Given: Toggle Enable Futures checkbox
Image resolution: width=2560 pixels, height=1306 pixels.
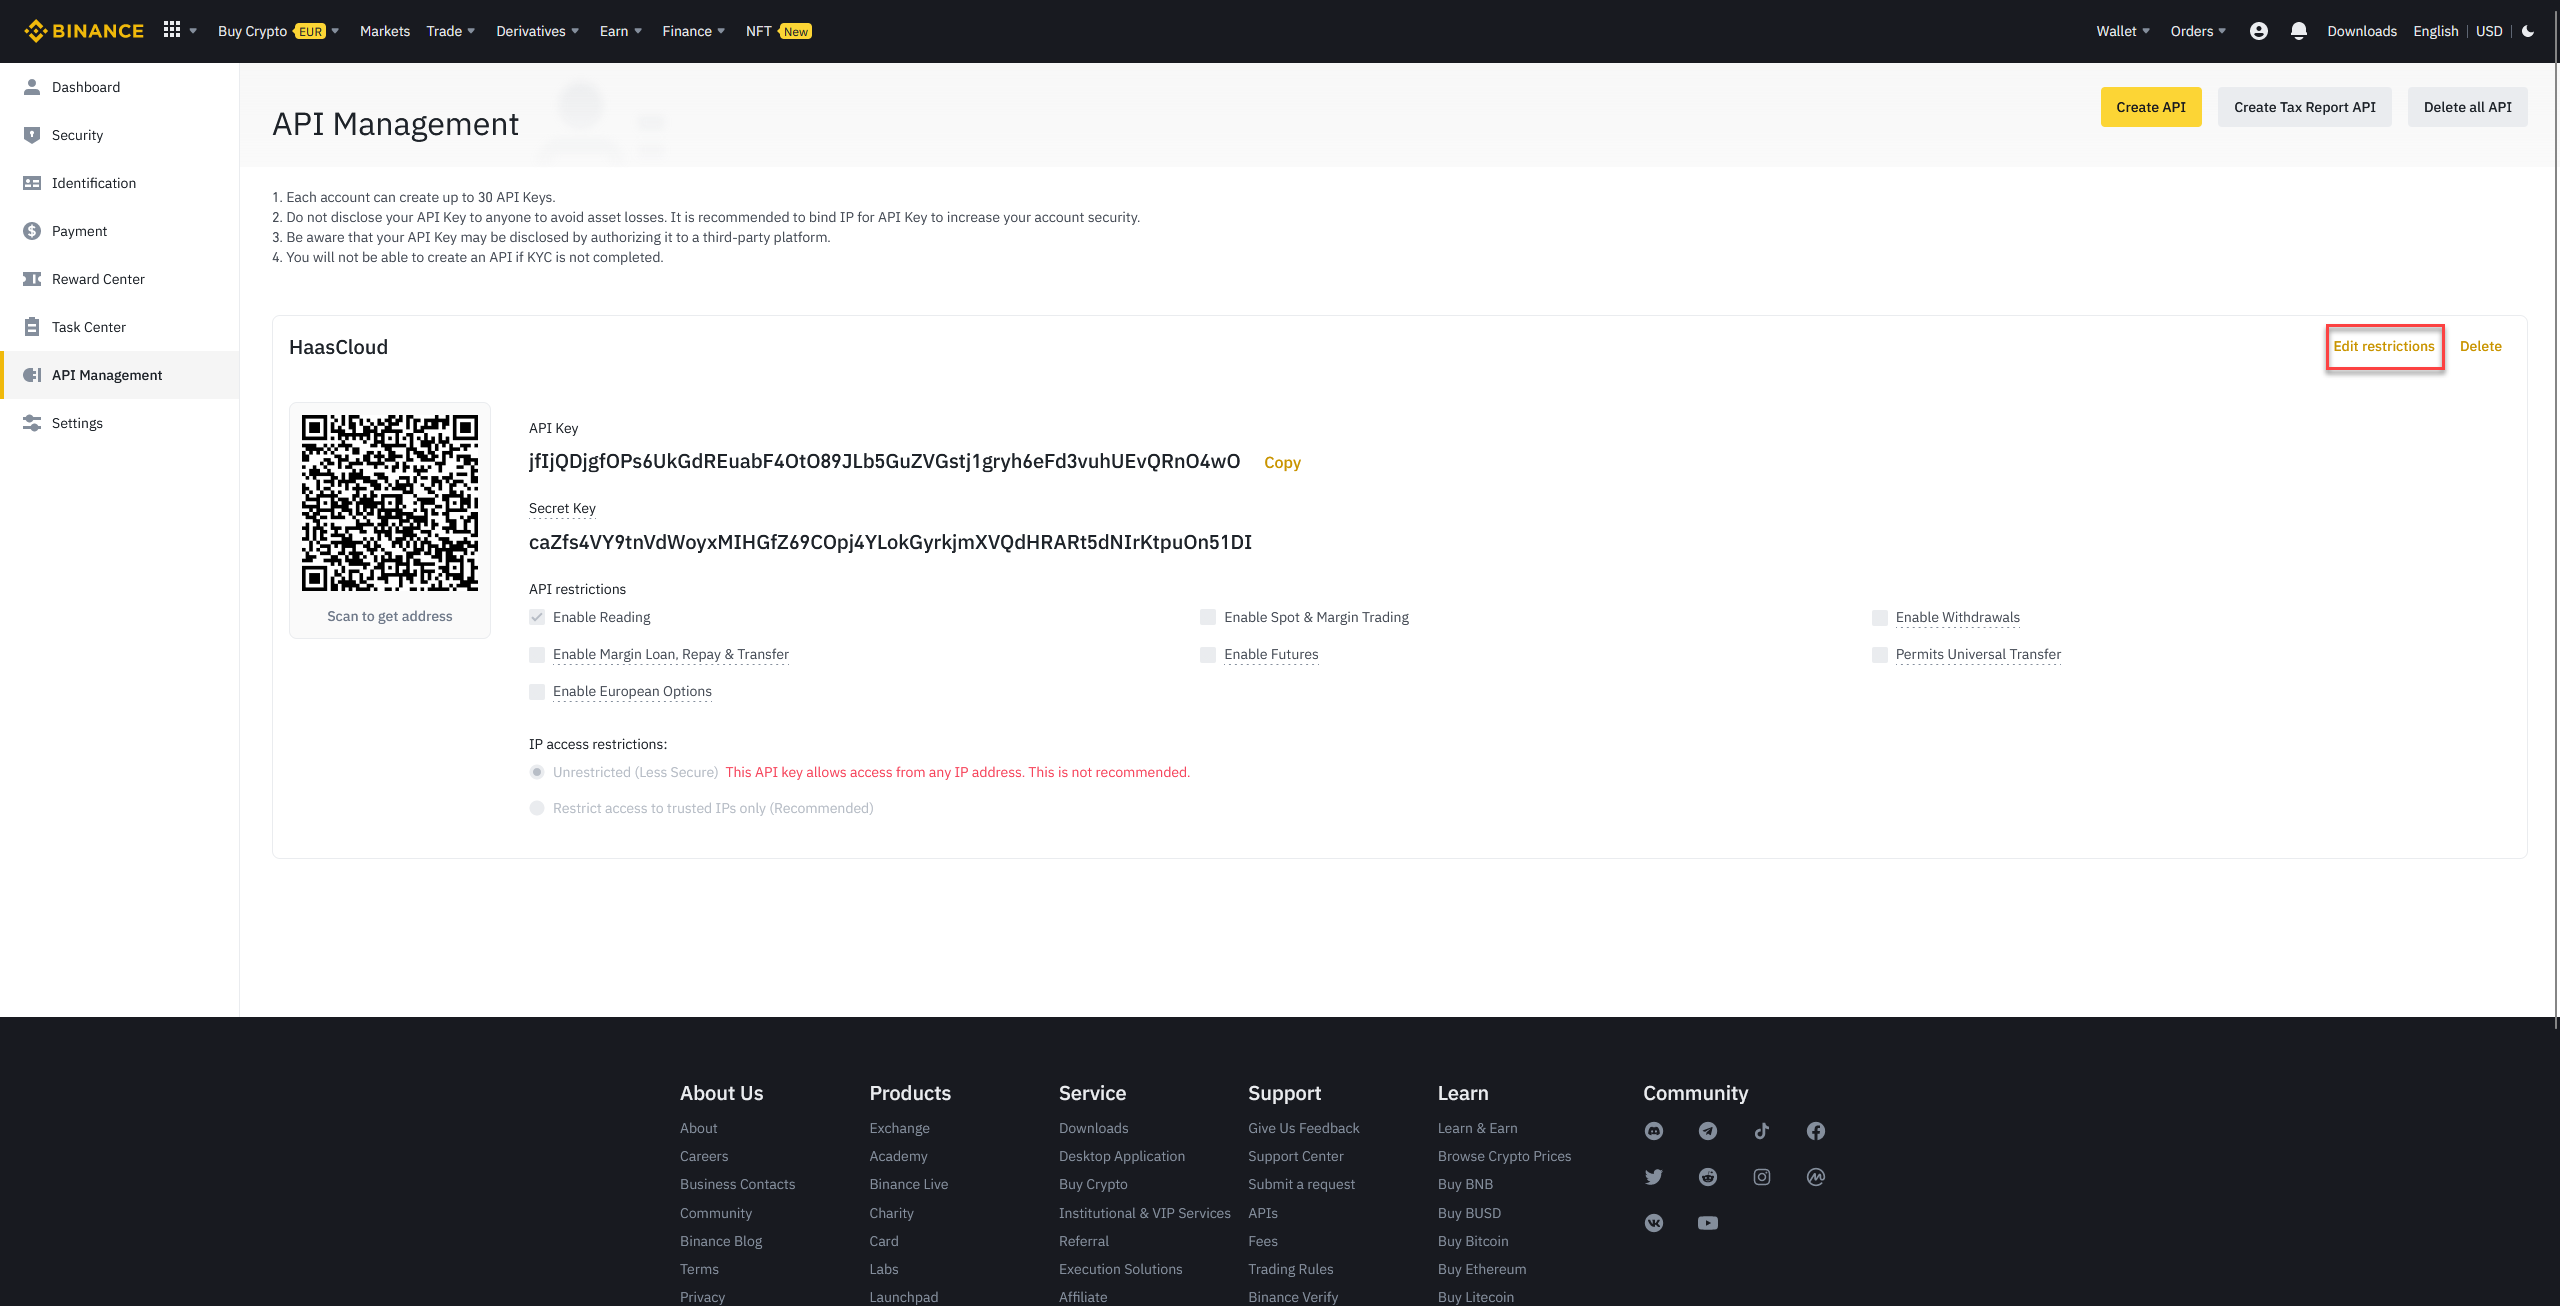Looking at the screenshot, I should pyautogui.click(x=1208, y=655).
